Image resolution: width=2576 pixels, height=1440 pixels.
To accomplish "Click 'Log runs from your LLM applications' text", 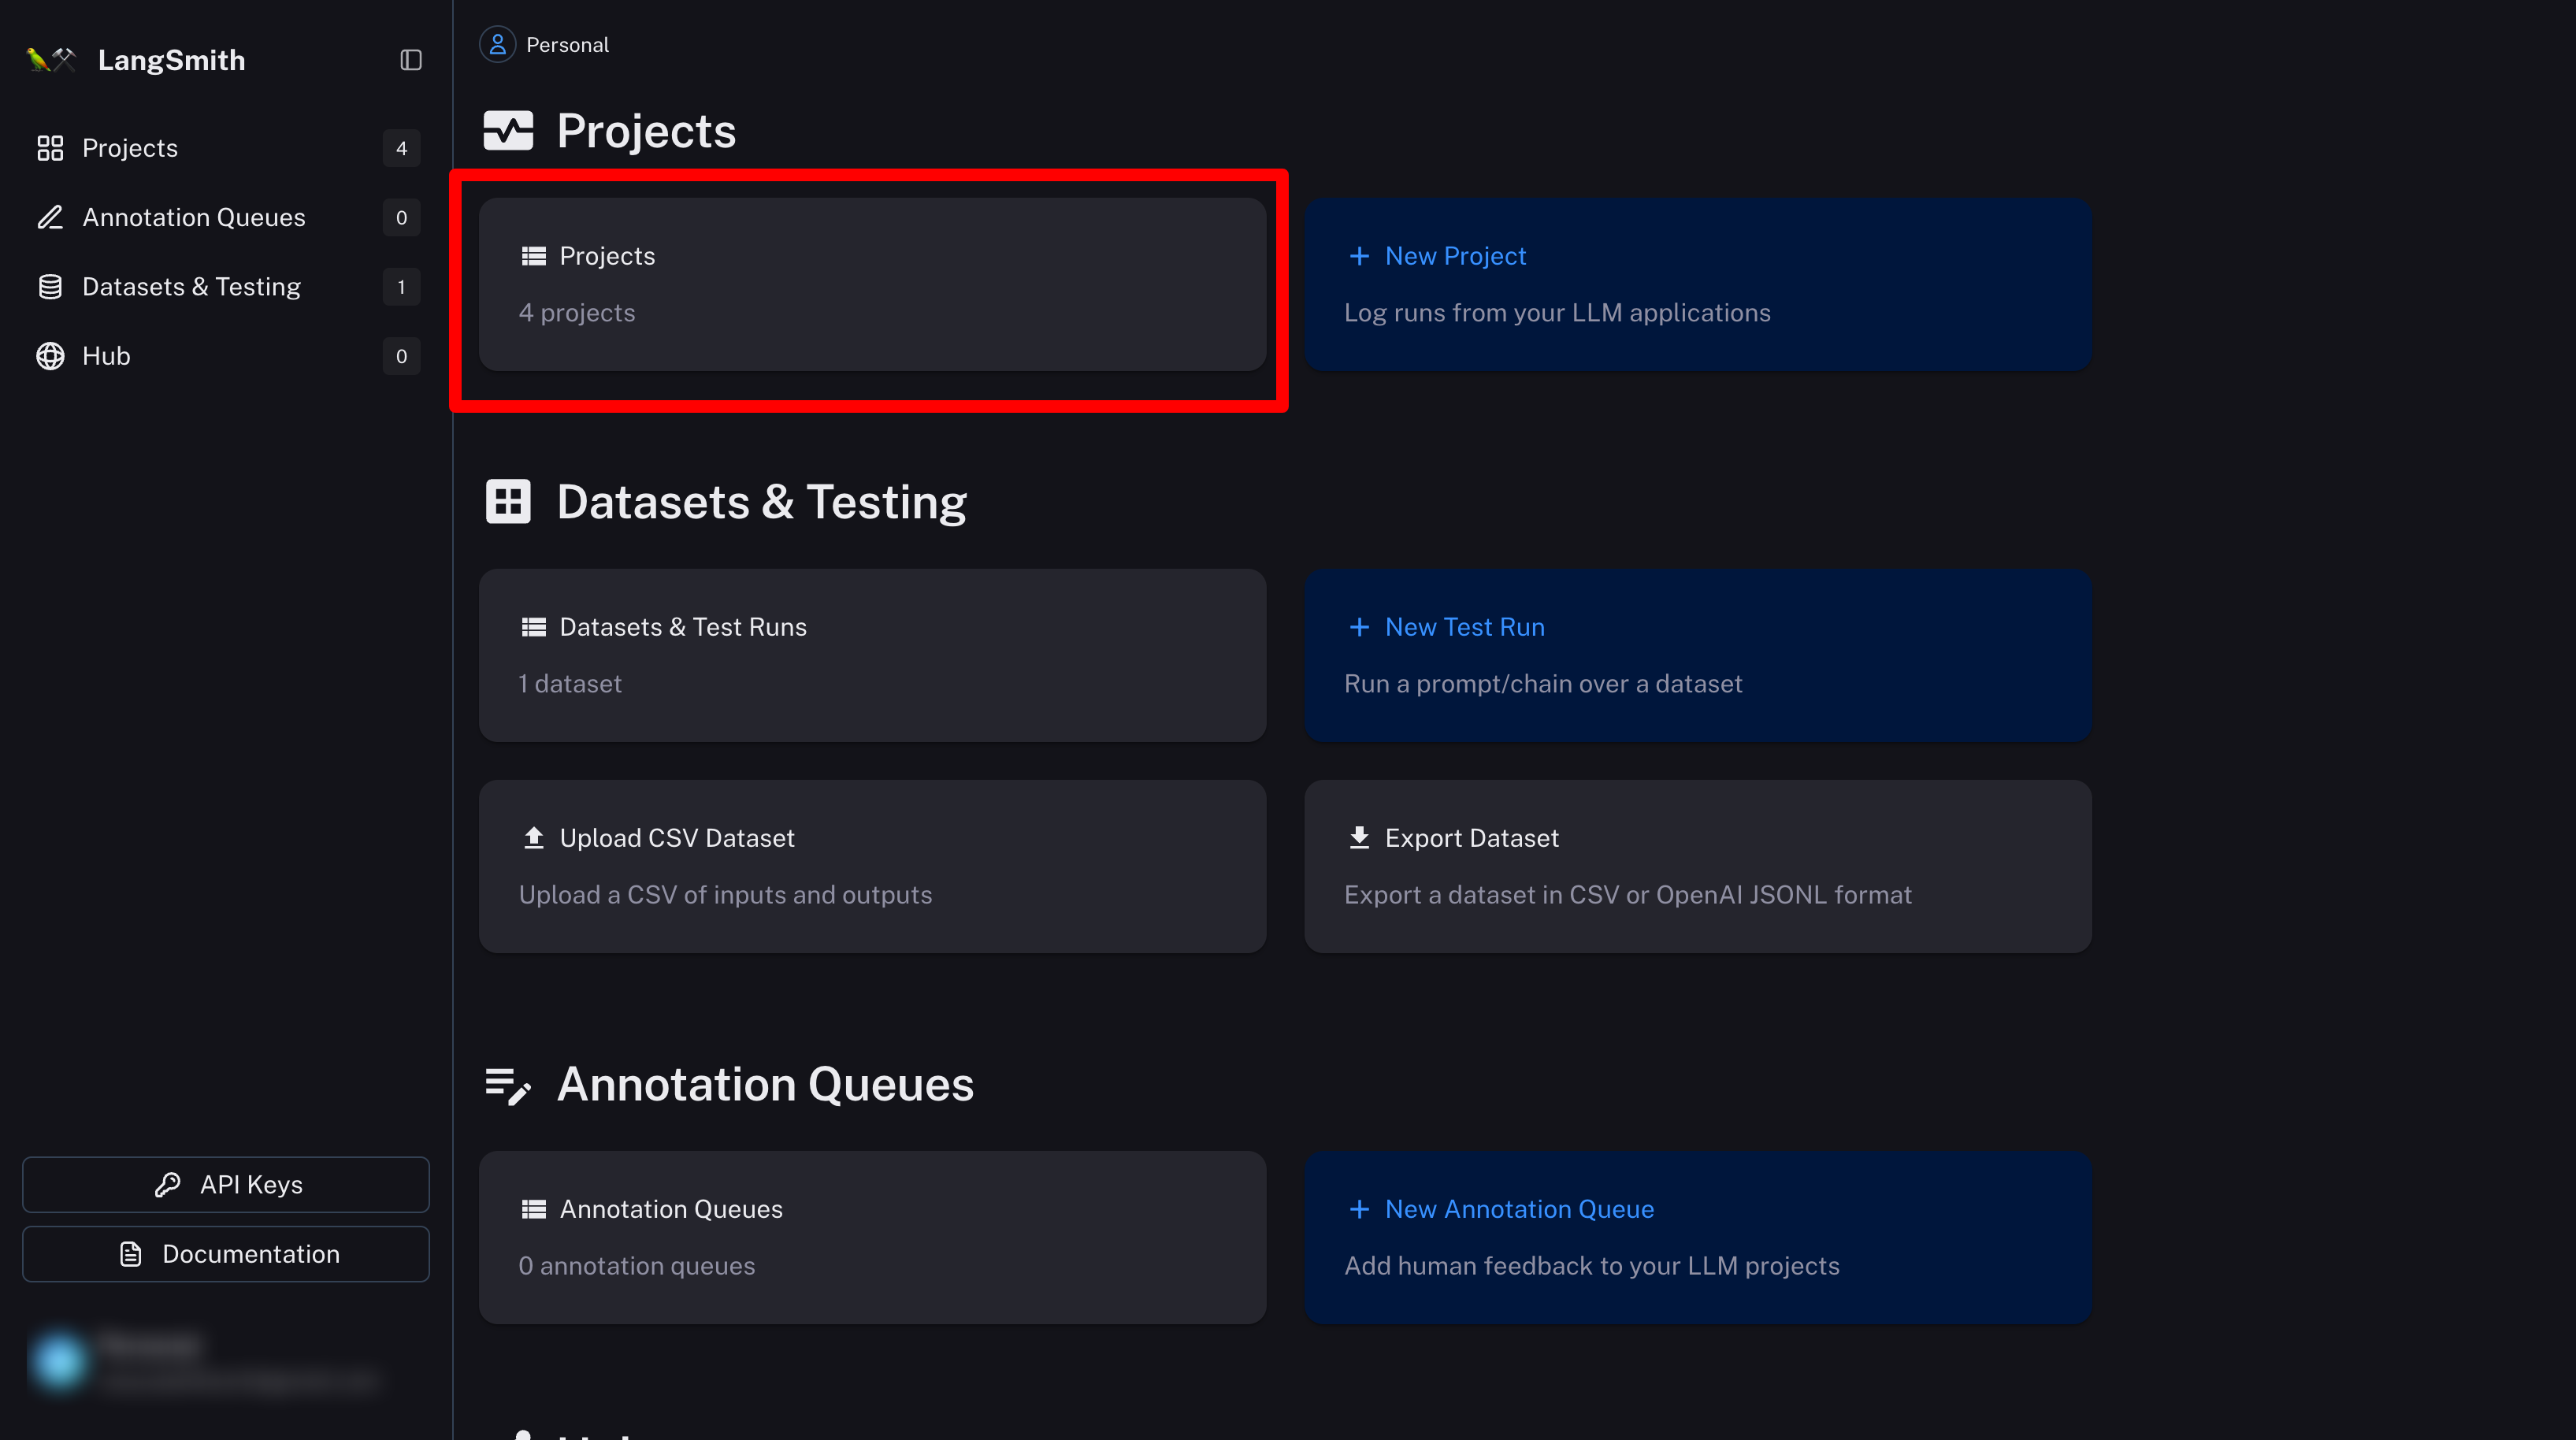I will [1557, 313].
